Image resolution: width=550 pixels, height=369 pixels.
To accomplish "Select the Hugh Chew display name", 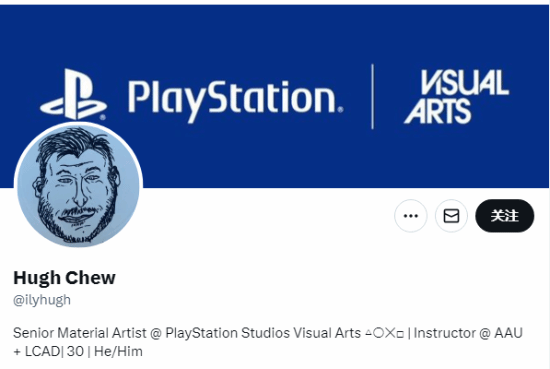I will (x=64, y=278).
